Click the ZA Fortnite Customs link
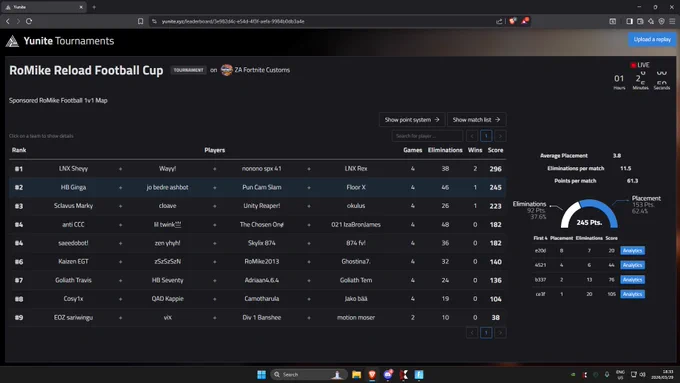 (262, 70)
